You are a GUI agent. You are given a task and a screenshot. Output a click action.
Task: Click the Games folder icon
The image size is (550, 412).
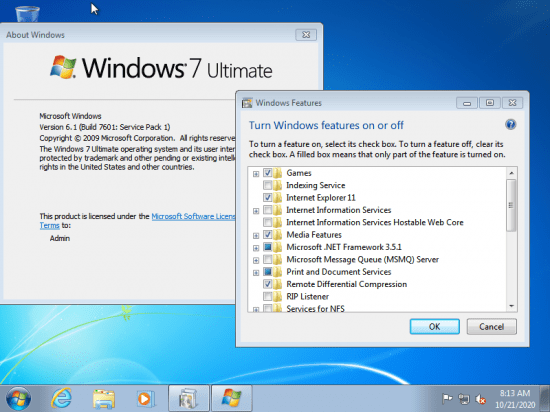click(277, 173)
